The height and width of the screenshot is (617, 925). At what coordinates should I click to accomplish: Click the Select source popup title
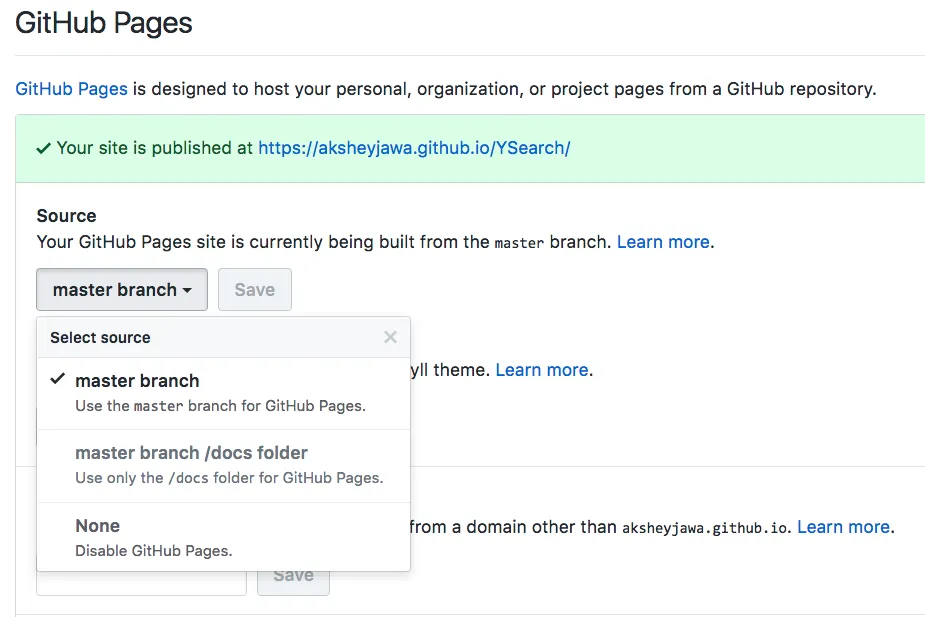tap(100, 338)
